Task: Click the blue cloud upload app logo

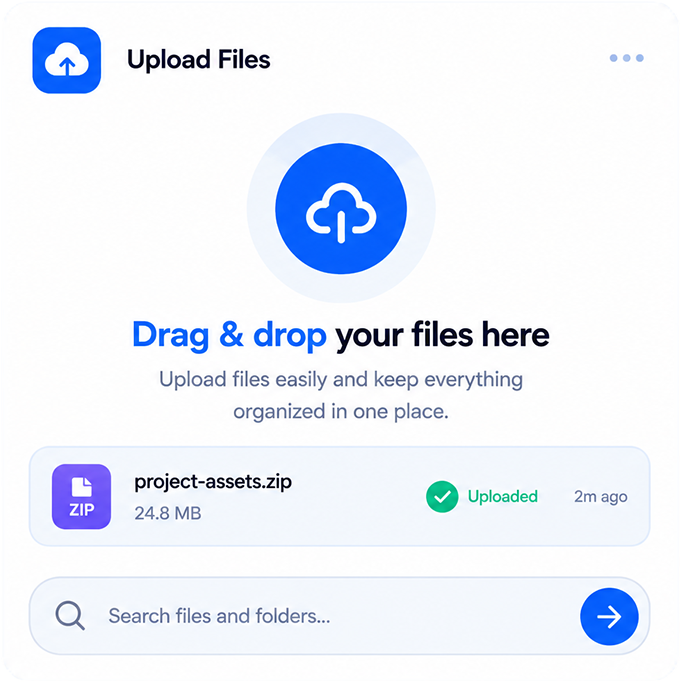Action: tap(67, 60)
